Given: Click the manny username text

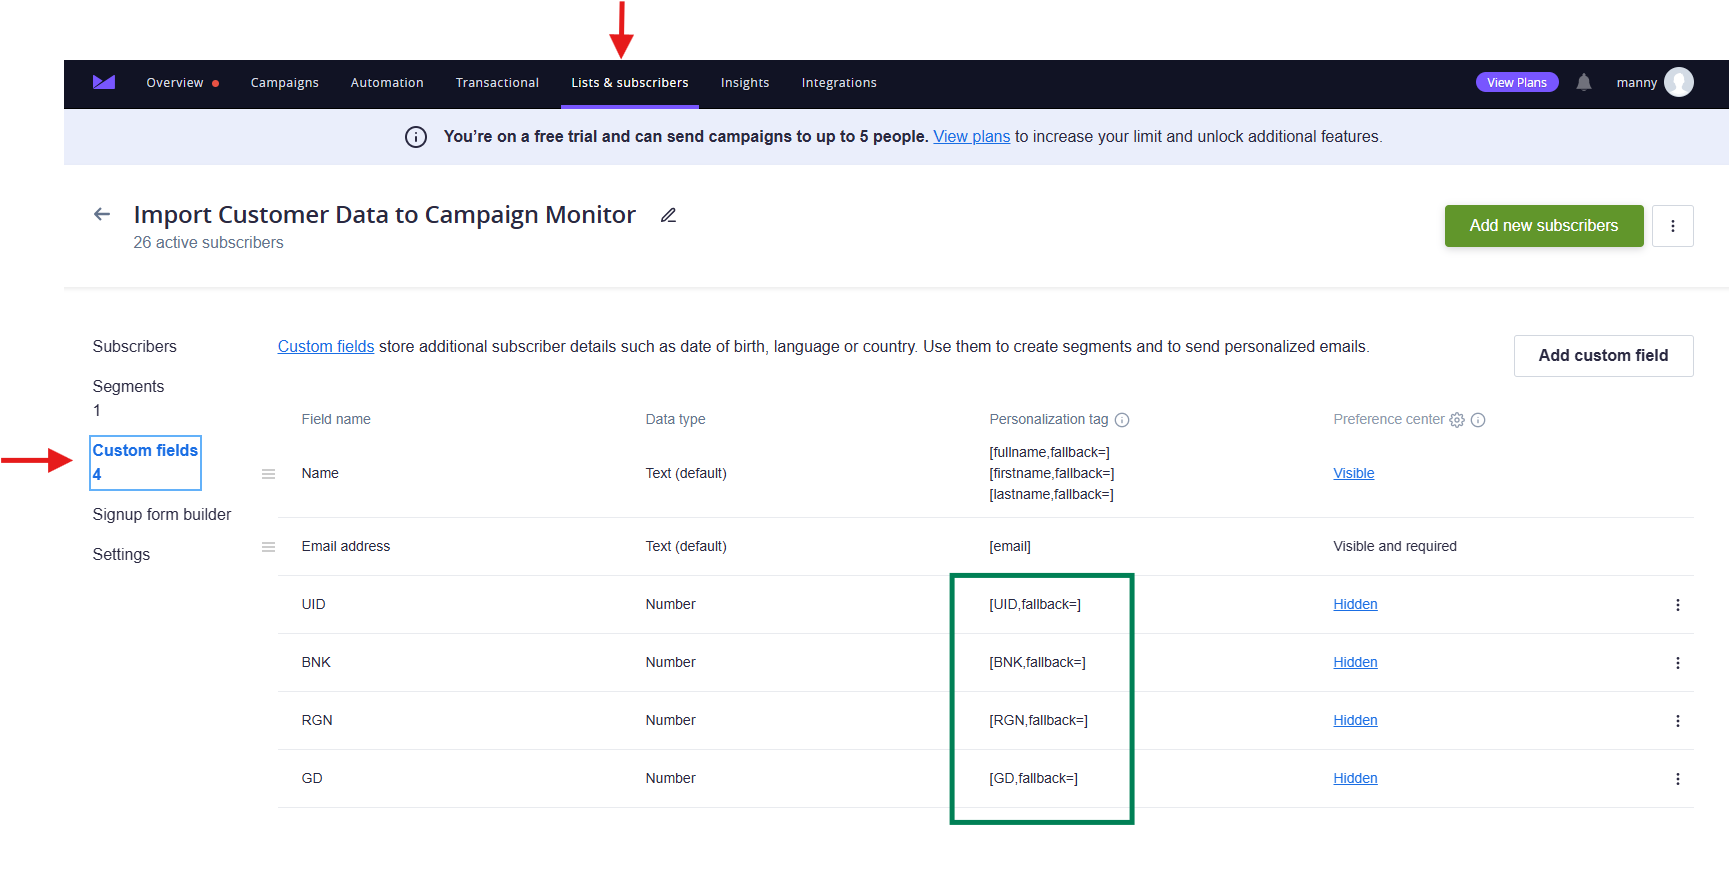Looking at the screenshot, I should click(x=1637, y=83).
